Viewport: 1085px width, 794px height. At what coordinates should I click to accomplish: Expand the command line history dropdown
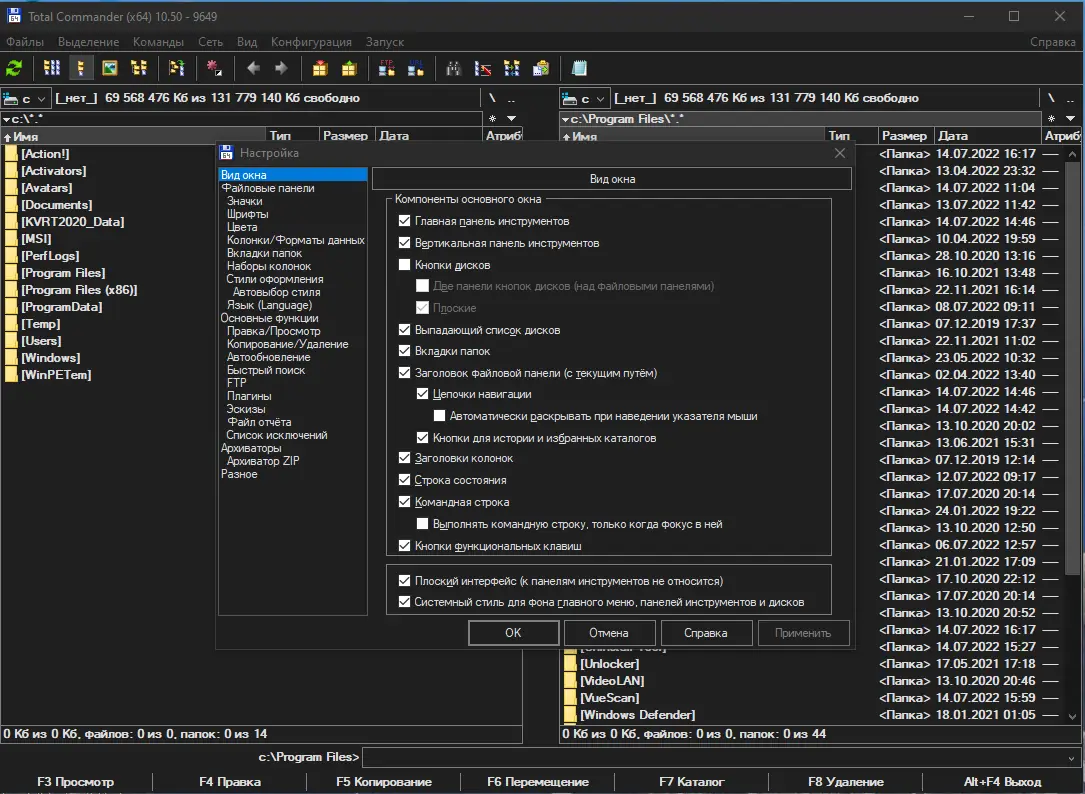point(1072,757)
